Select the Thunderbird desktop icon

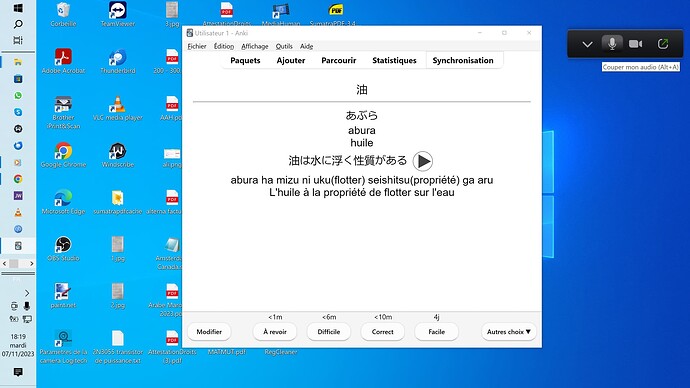coord(117,62)
